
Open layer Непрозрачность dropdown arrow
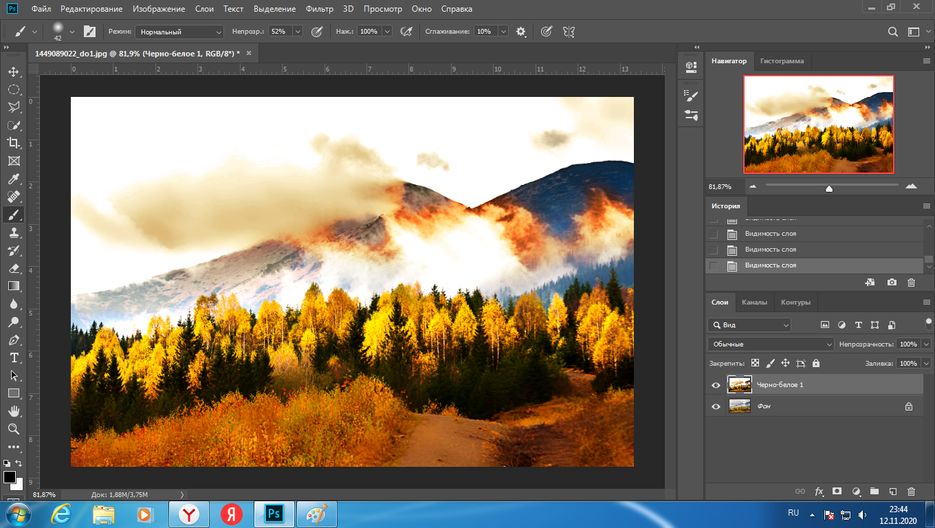click(926, 344)
